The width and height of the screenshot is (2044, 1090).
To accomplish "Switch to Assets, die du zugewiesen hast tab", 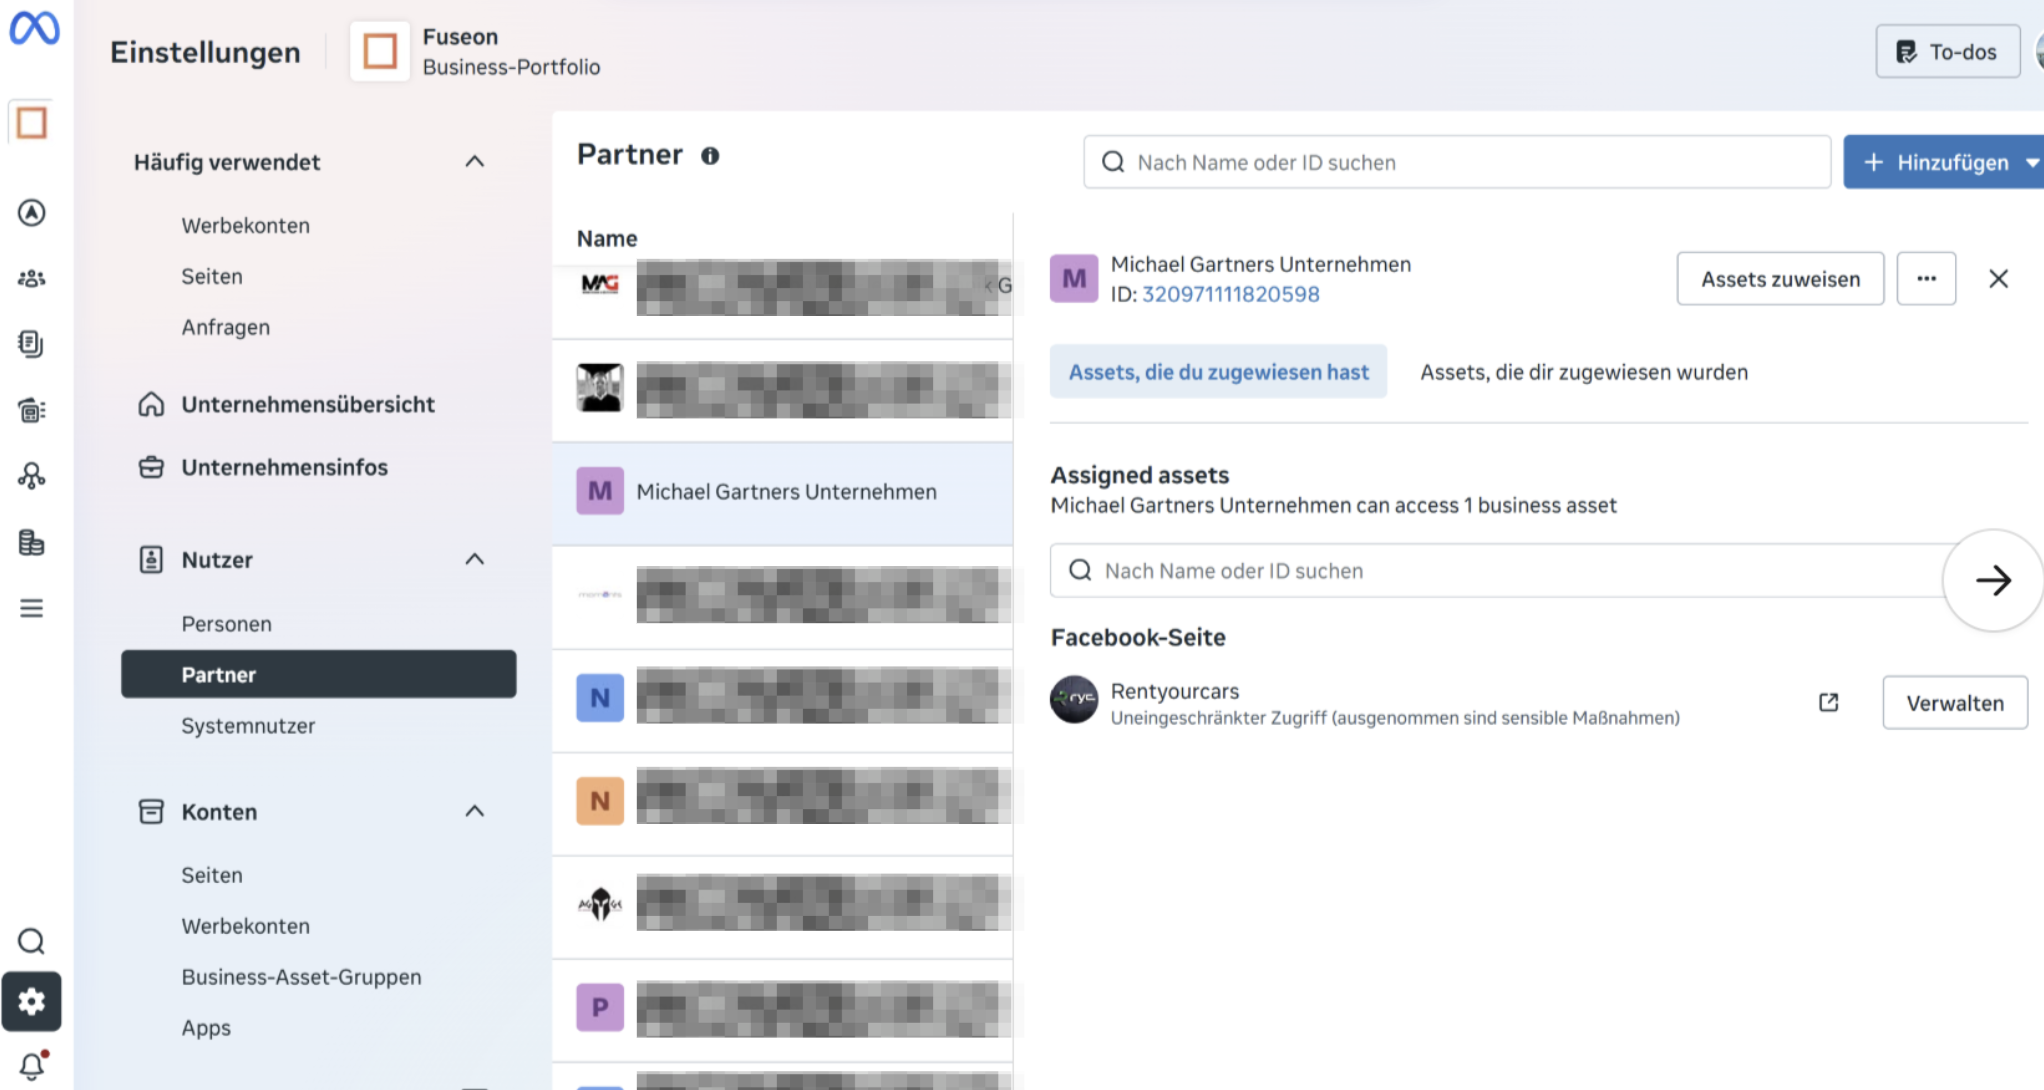I will (1218, 372).
